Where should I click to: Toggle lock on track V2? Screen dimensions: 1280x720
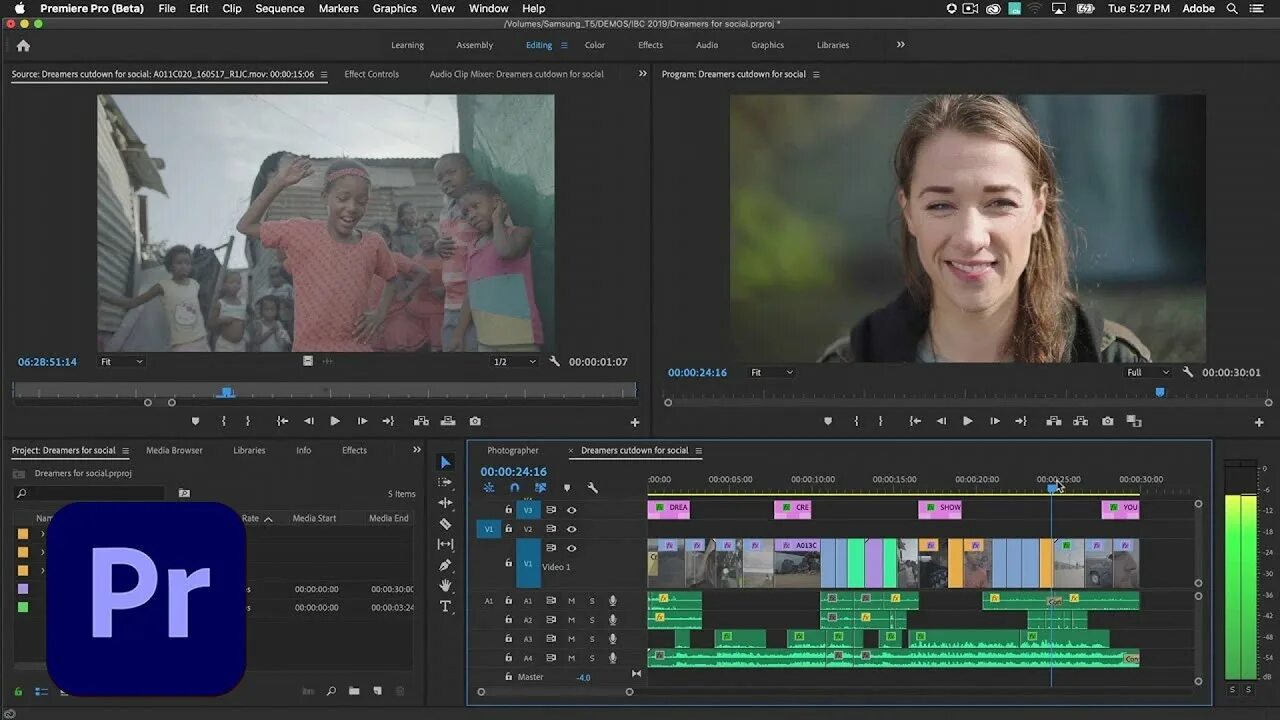click(508, 529)
